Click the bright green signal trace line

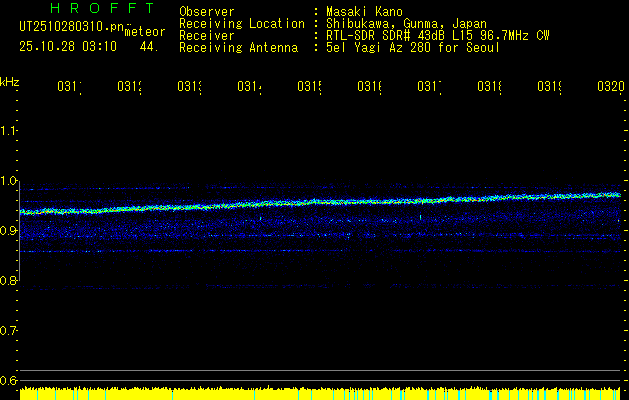point(320,202)
